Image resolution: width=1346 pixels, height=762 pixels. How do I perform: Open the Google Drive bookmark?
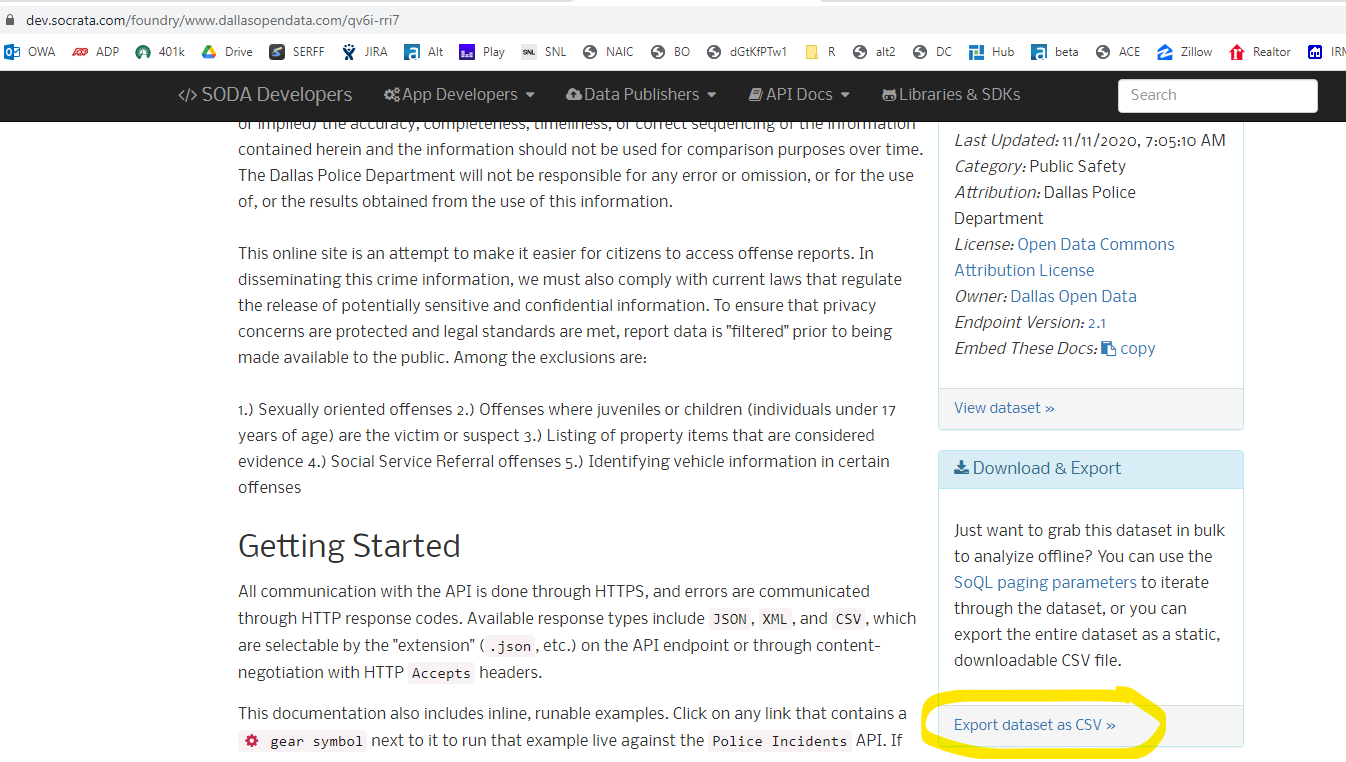pos(226,51)
